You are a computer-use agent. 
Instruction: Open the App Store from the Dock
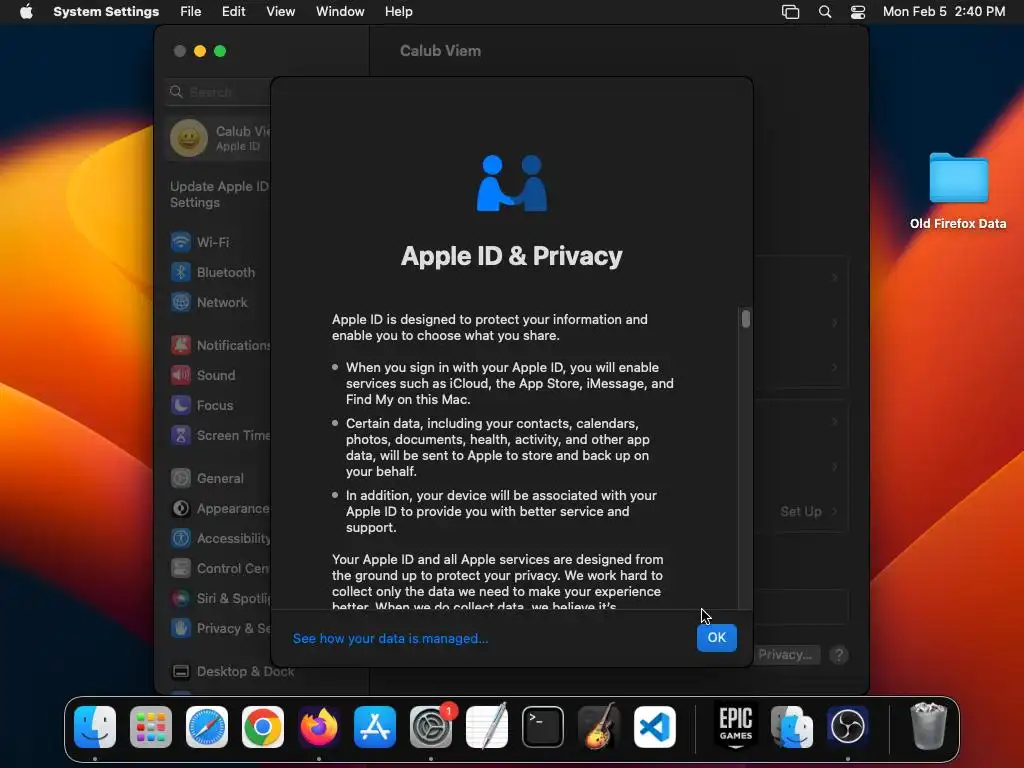point(375,727)
